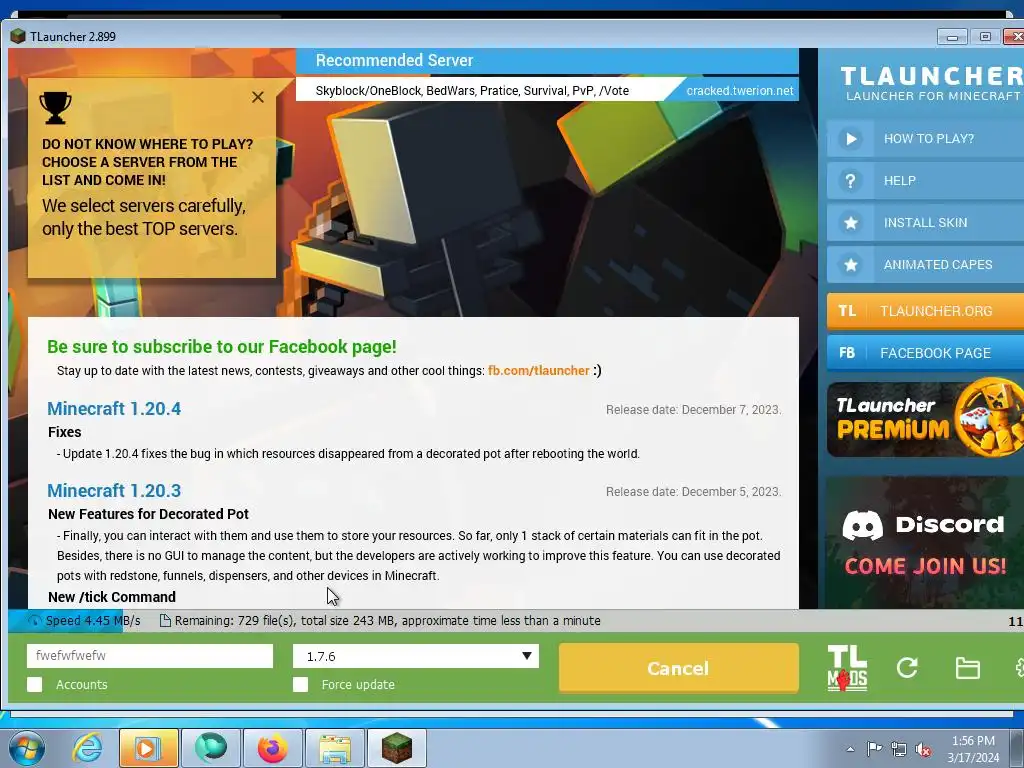The width and height of the screenshot is (1024, 768).
Task: Open the Windows Start menu orb
Action: coord(27,748)
